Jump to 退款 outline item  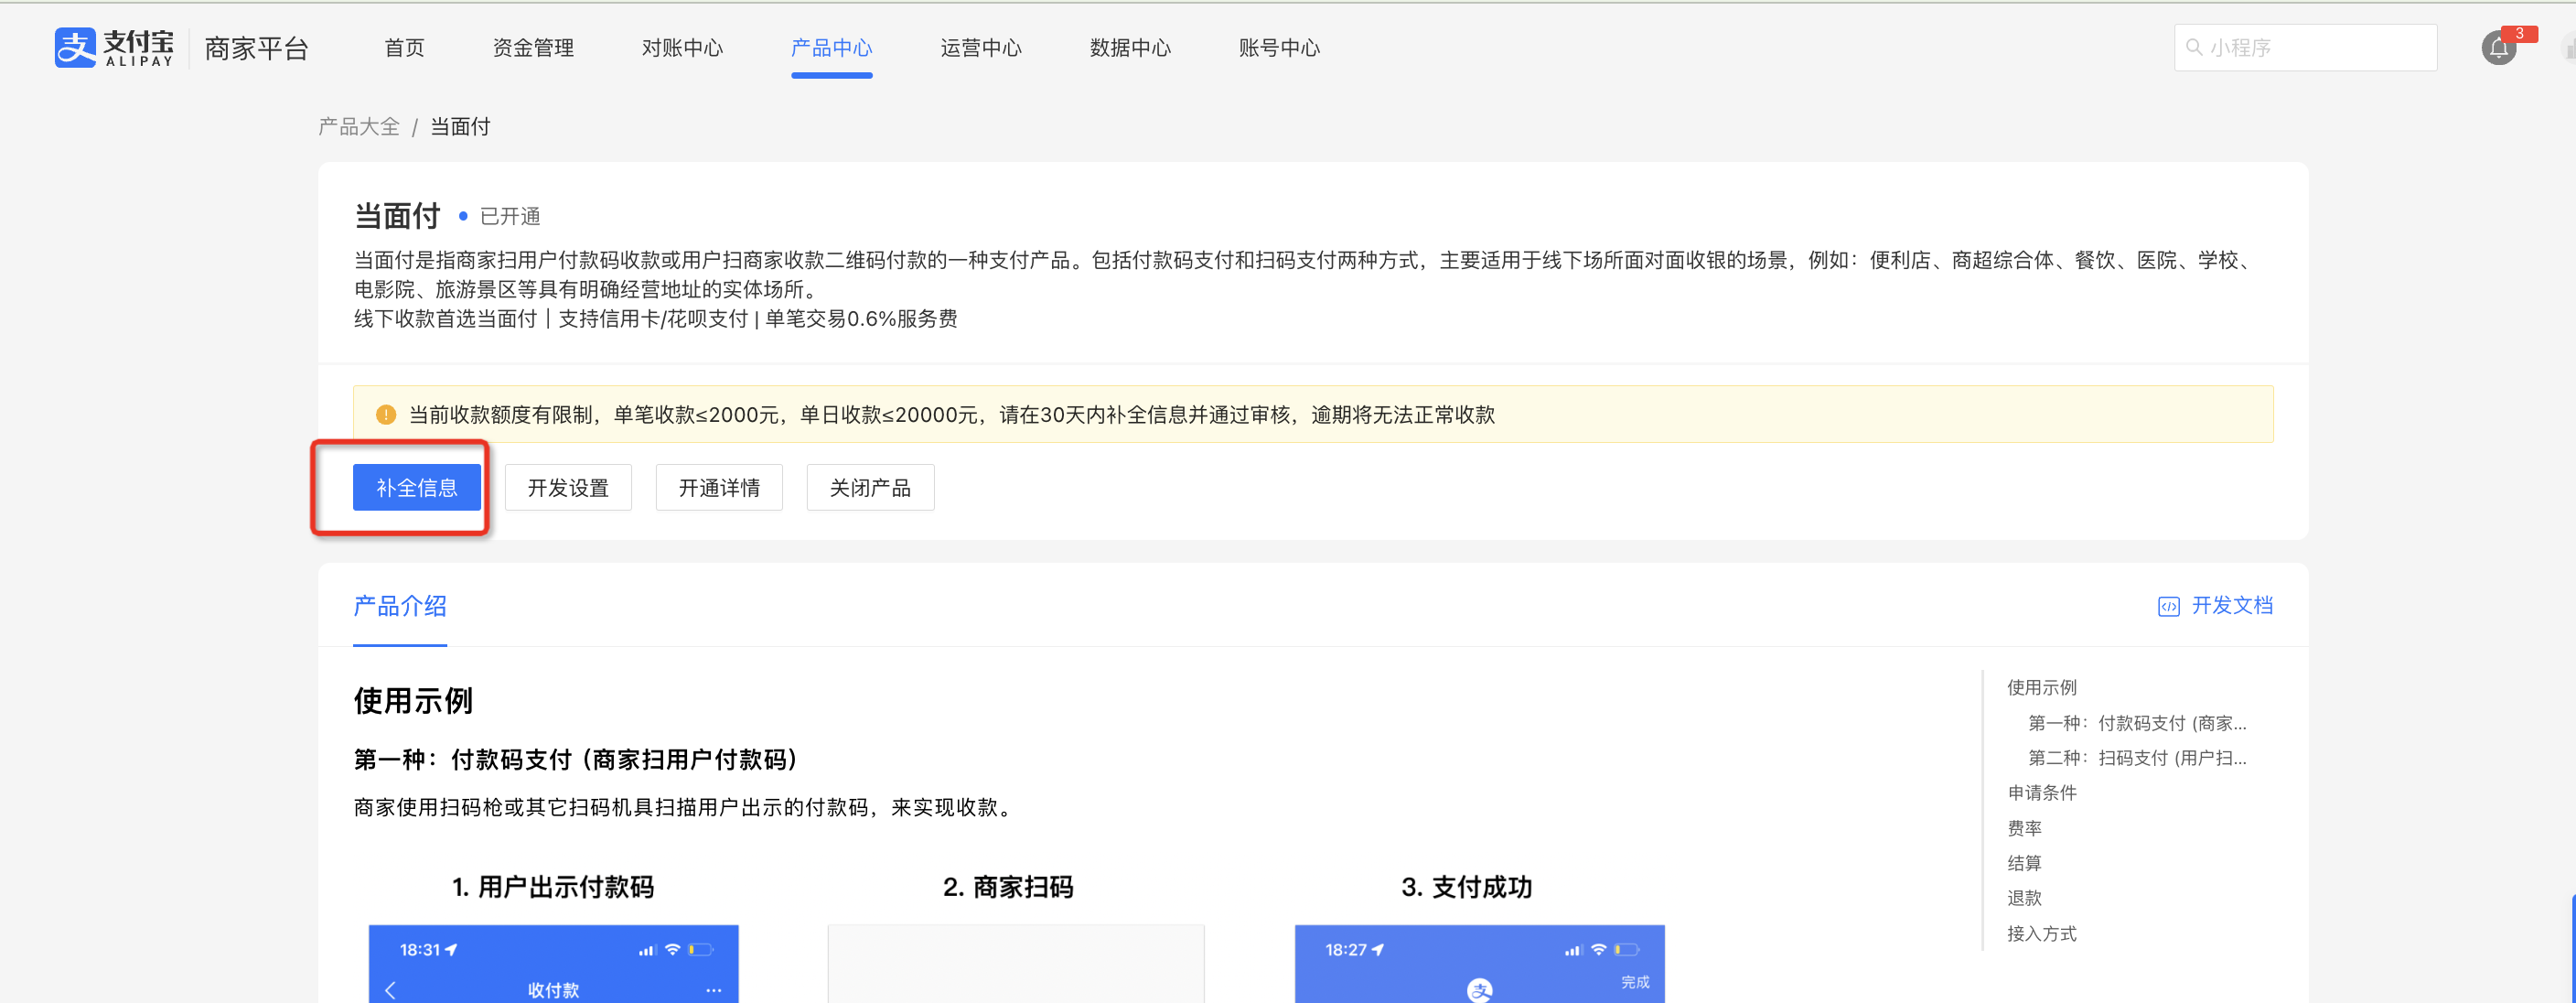[2024, 898]
